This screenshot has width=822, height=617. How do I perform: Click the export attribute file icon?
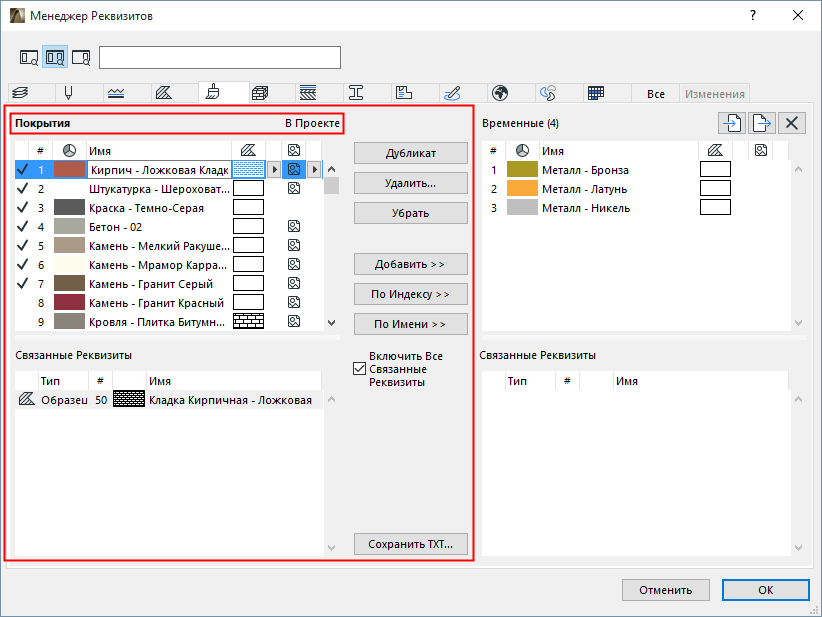pos(762,123)
